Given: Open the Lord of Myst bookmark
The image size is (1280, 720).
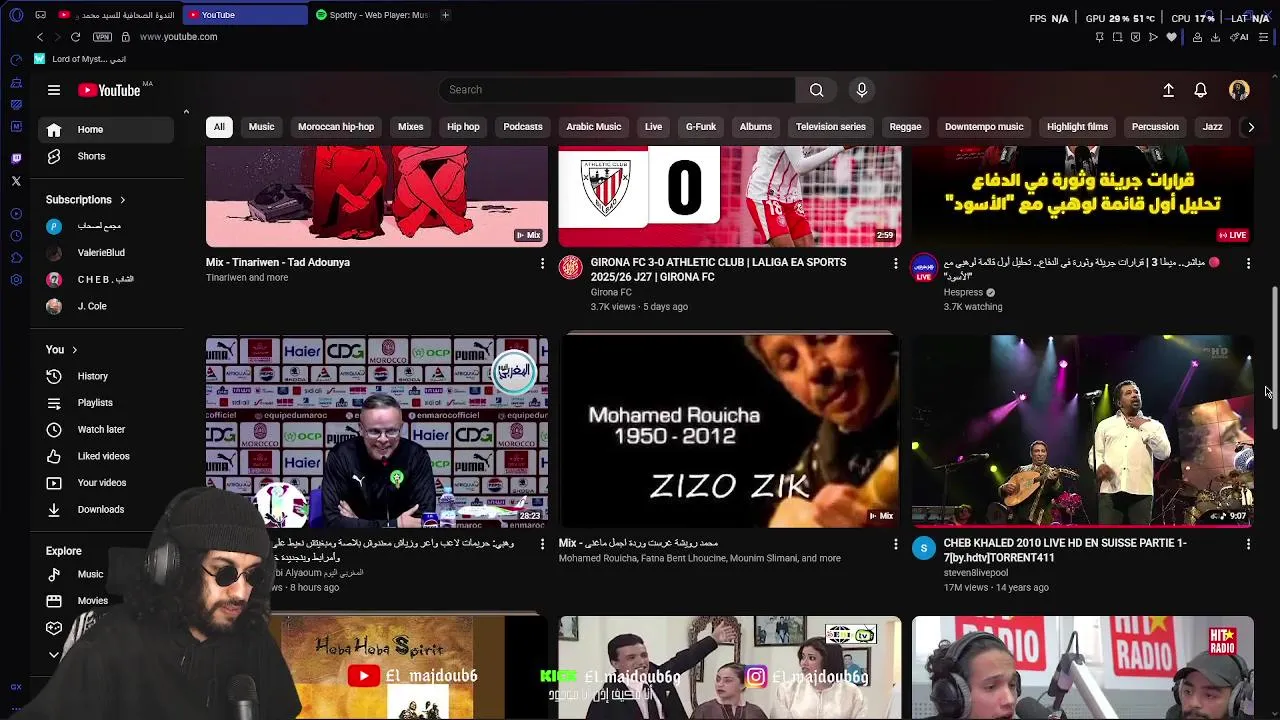Looking at the screenshot, I should 80,59.
